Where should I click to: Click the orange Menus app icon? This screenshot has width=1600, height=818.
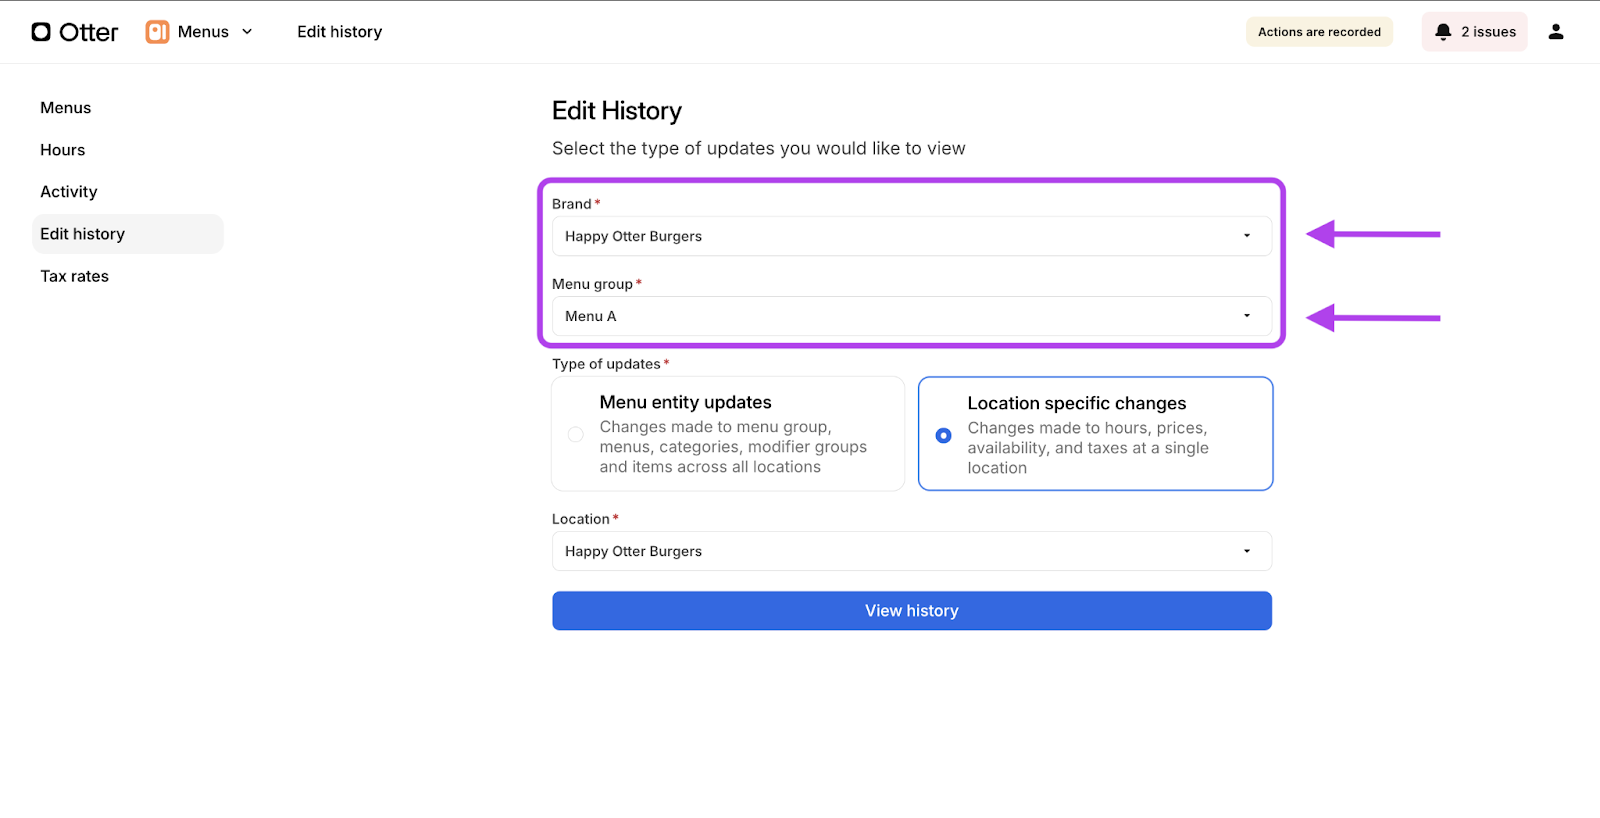click(x=157, y=32)
